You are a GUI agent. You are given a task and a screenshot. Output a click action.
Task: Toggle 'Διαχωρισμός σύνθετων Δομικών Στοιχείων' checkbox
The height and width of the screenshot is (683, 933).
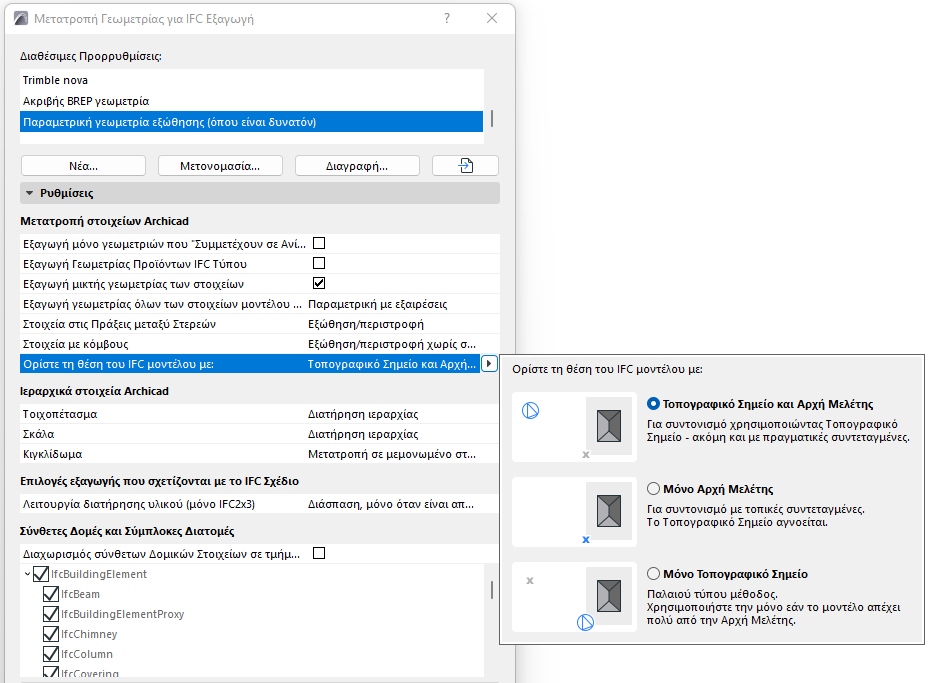coord(319,553)
